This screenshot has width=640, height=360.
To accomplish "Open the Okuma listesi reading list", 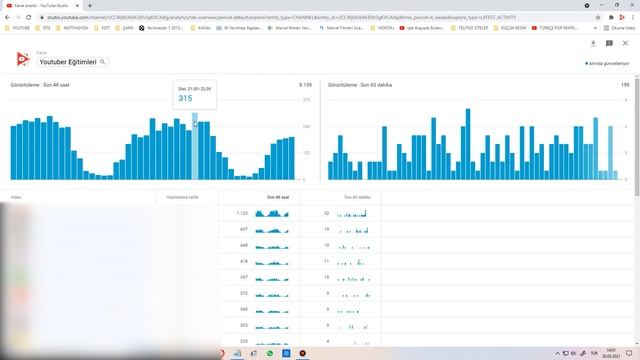I will click(x=620, y=28).
